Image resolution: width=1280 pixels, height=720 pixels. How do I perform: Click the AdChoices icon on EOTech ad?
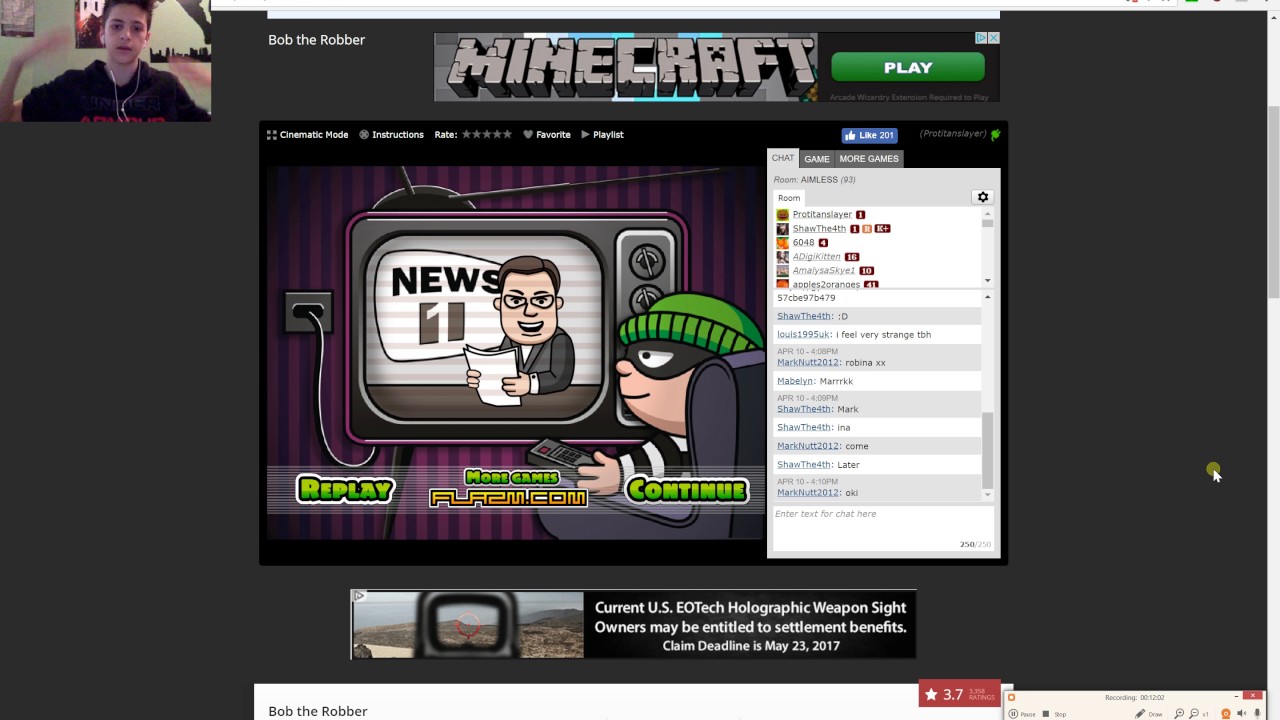(x=358, y=596)
